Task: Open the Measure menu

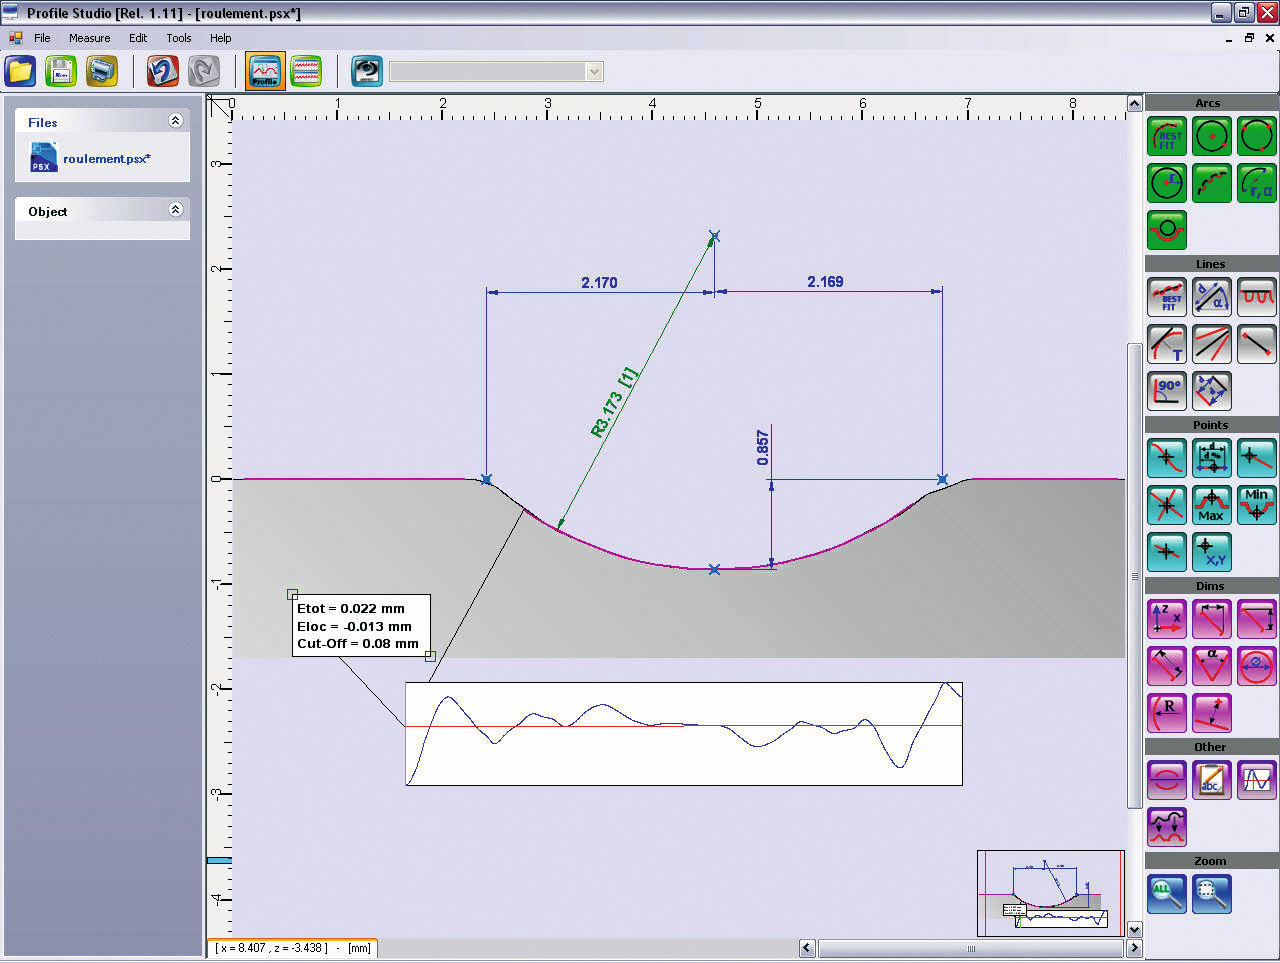Action: 89,38
